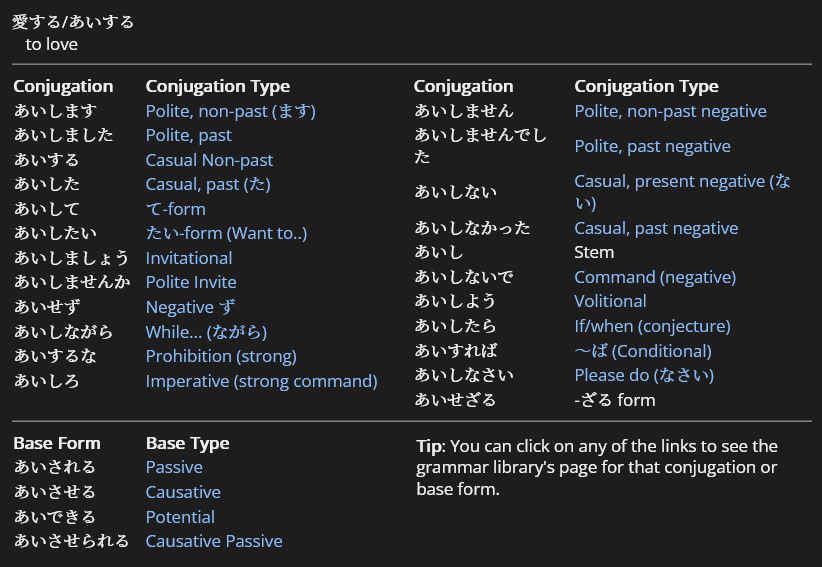This screenshot has height=567, width=822.
Task: Open the Casual Non-past grammar page
Action: (x=209, y=160)
